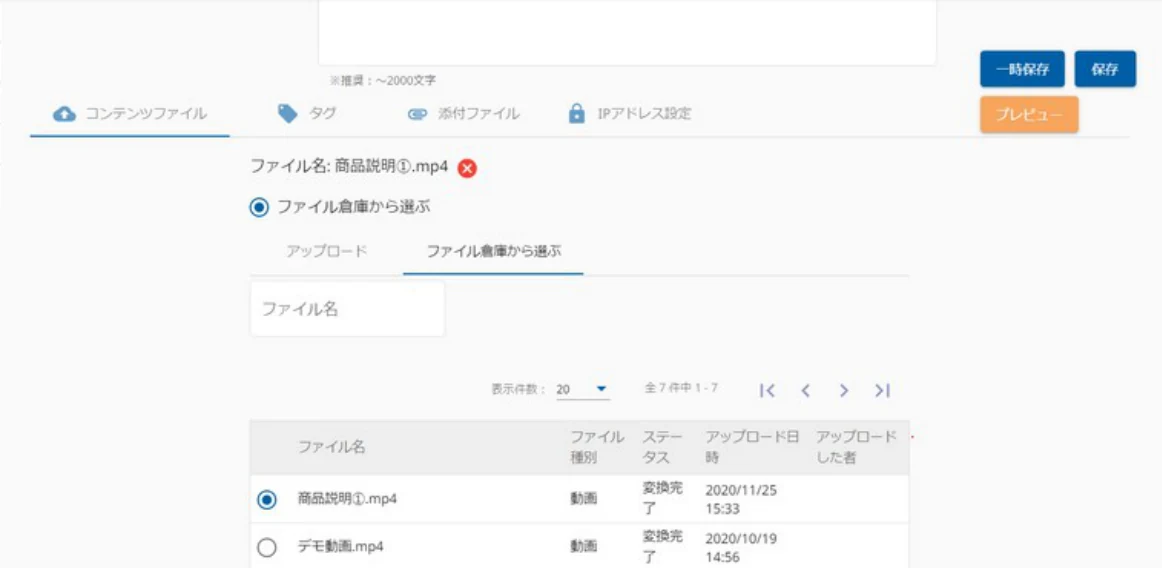
Task: Click inside the large description text area
Action: click(627, 31)
